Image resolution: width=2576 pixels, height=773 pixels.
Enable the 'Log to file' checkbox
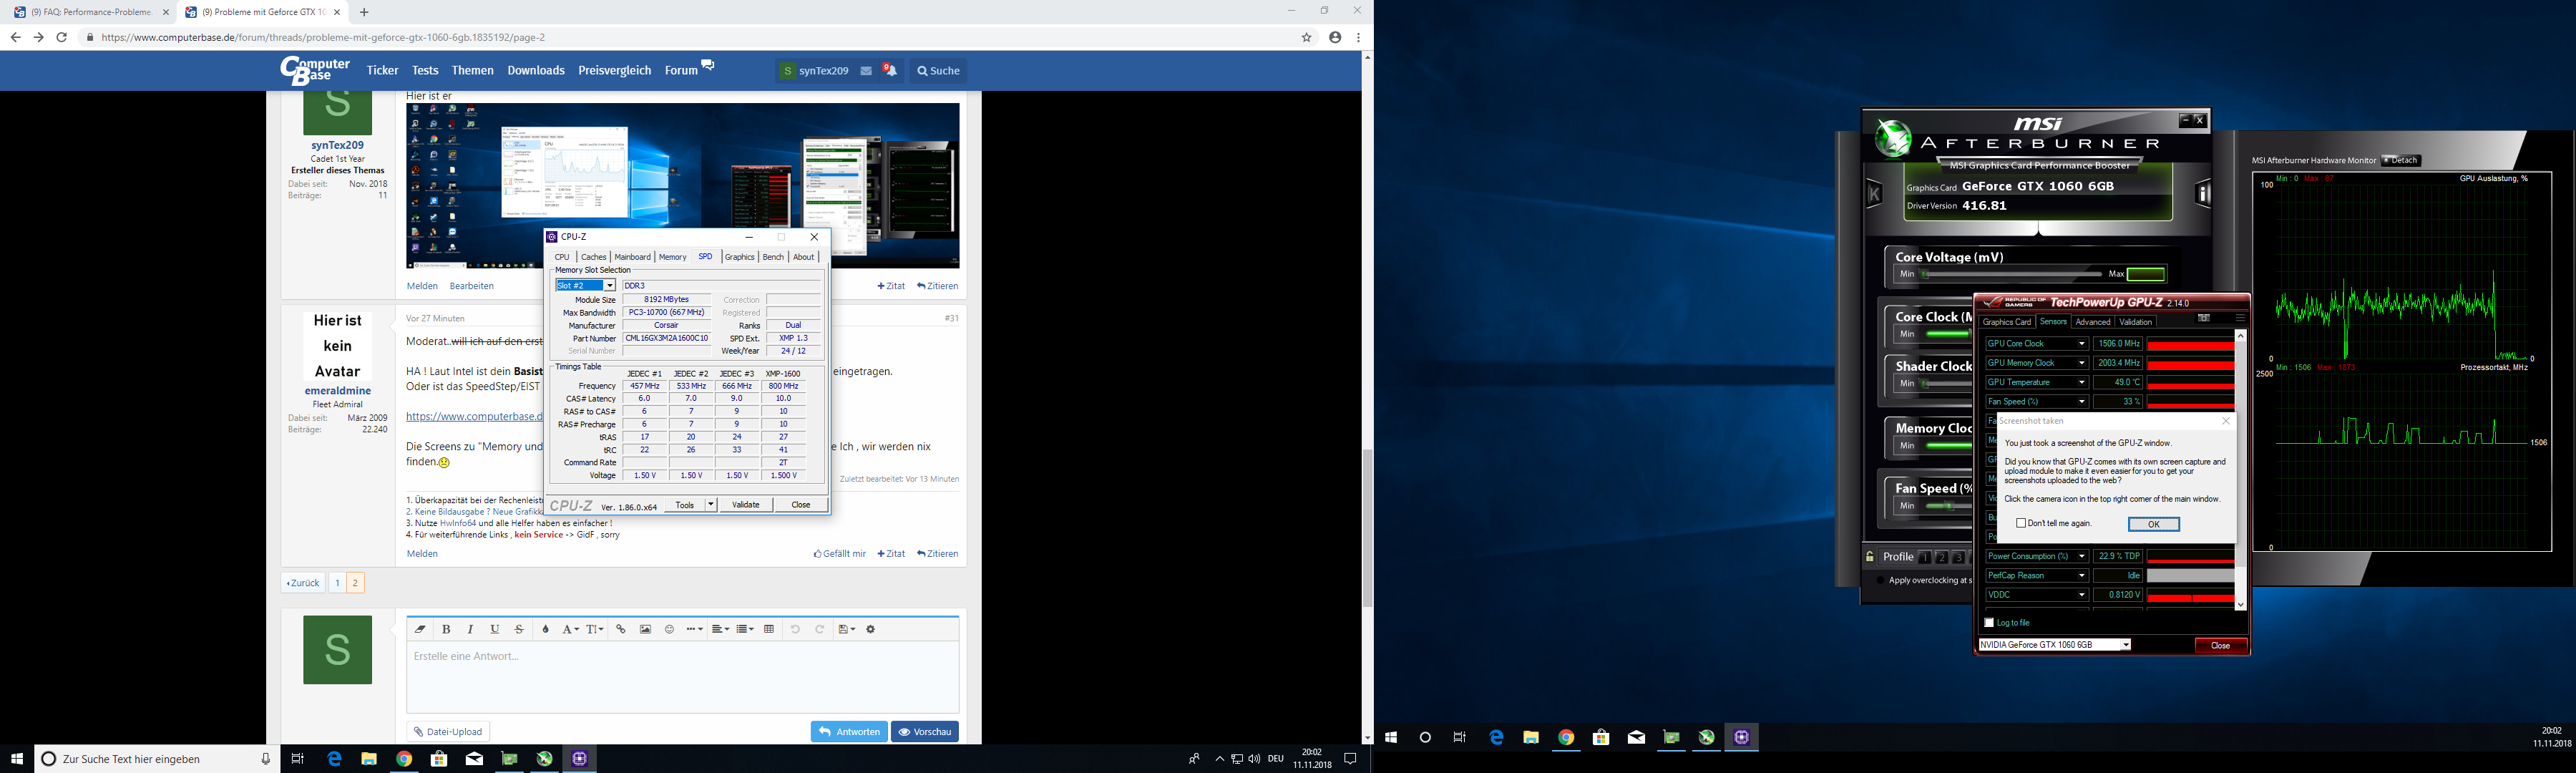click(x=1989, y=622)
